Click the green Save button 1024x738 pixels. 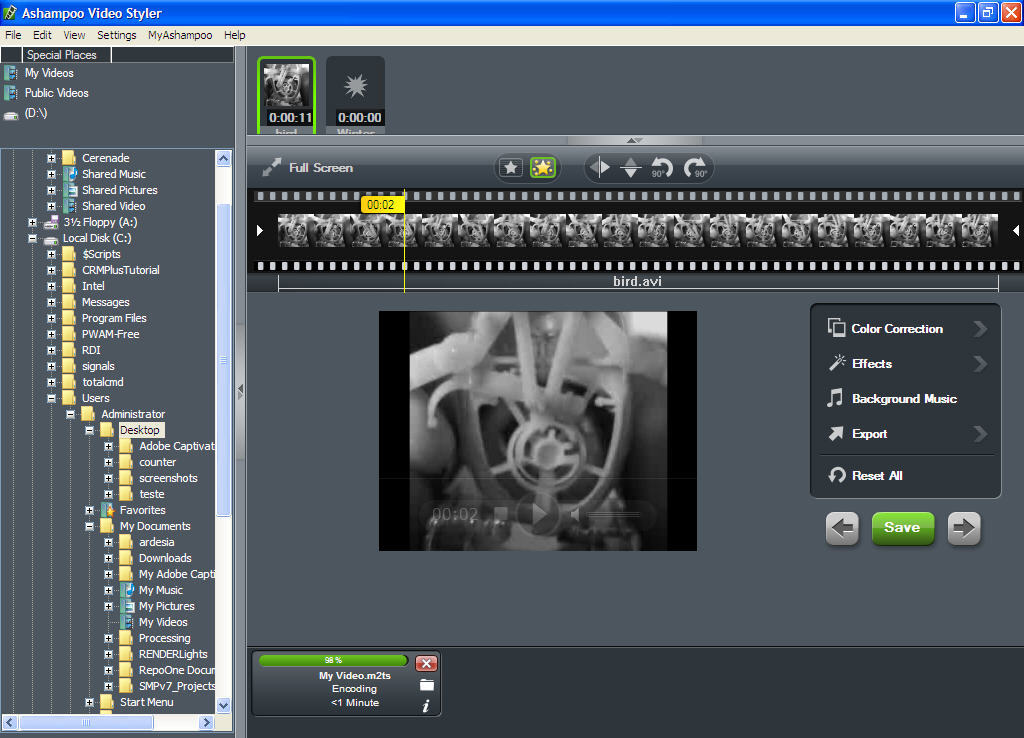pyautogui.click(x=903, y=528)
